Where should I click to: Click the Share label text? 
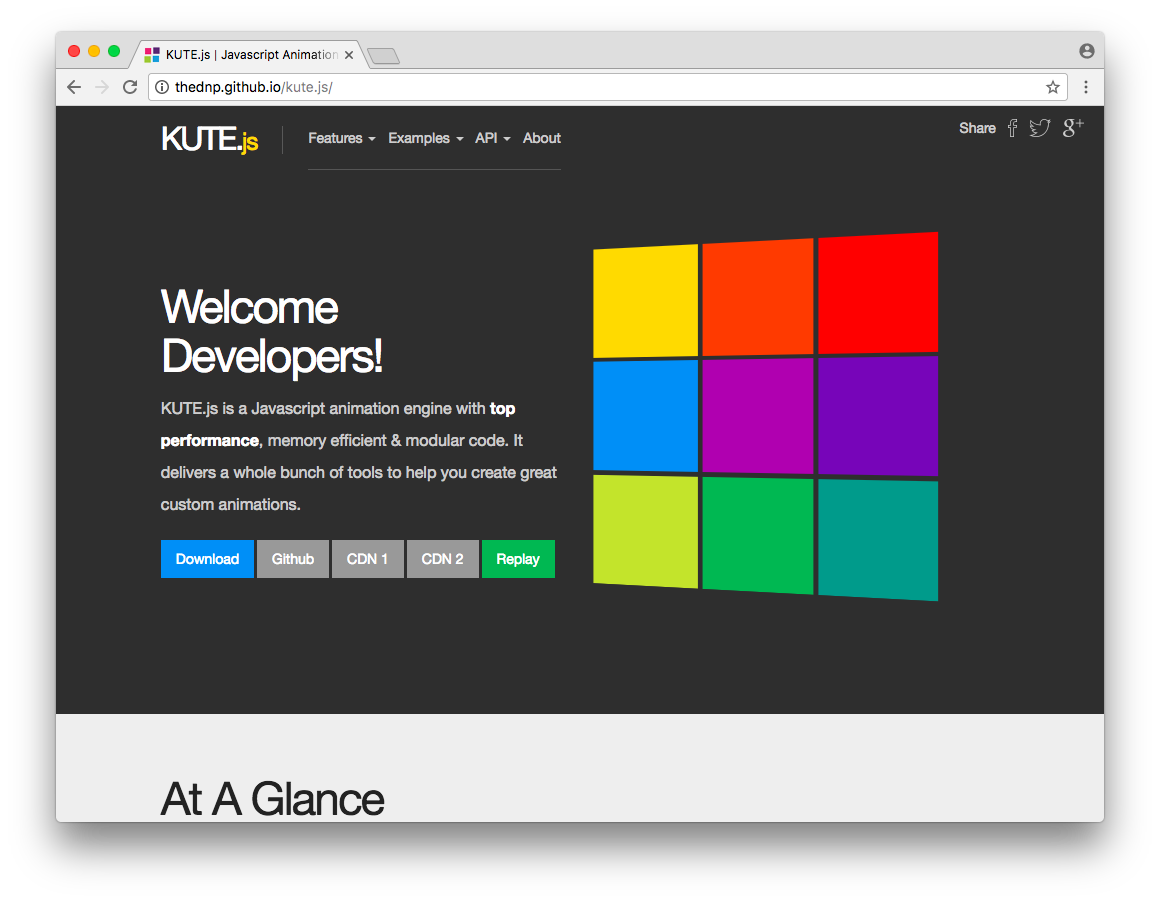977,128
